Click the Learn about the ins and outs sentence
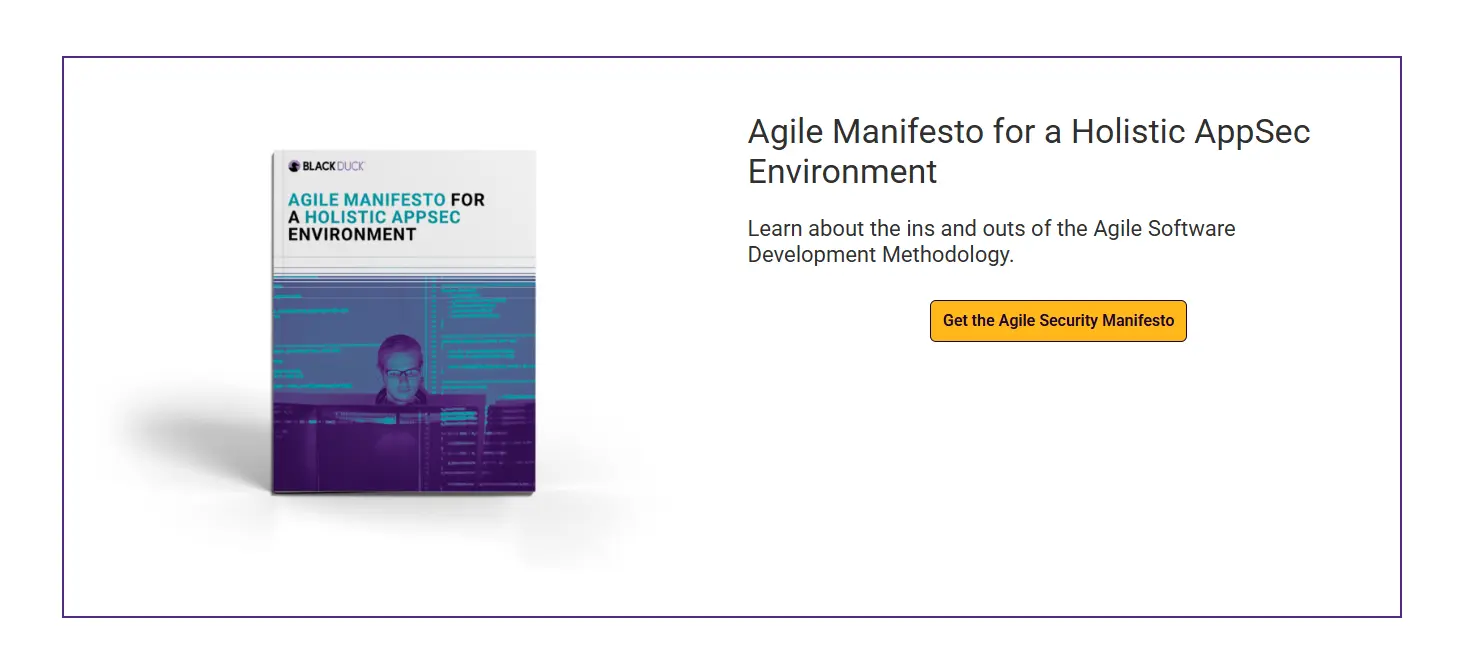This screenshot has width=1468, height=671. click(991, 241)
